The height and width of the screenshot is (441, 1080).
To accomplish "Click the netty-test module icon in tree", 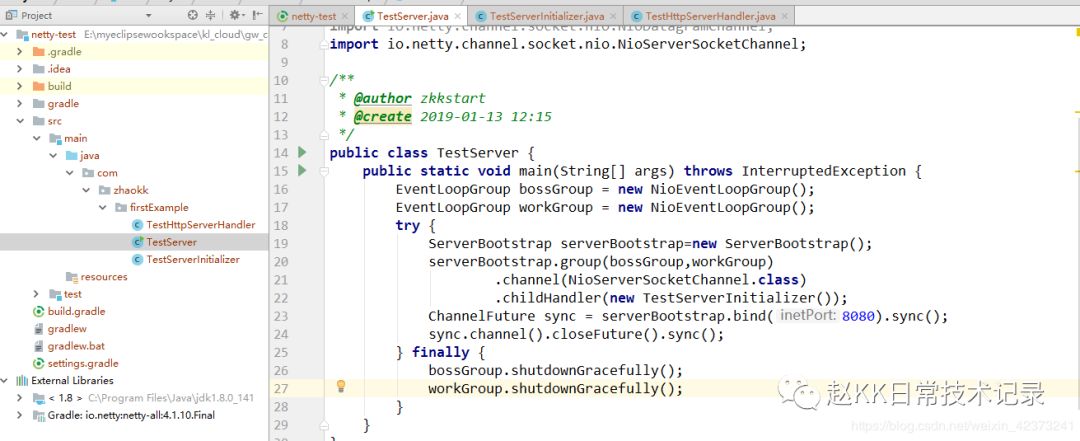I will 22,34.
